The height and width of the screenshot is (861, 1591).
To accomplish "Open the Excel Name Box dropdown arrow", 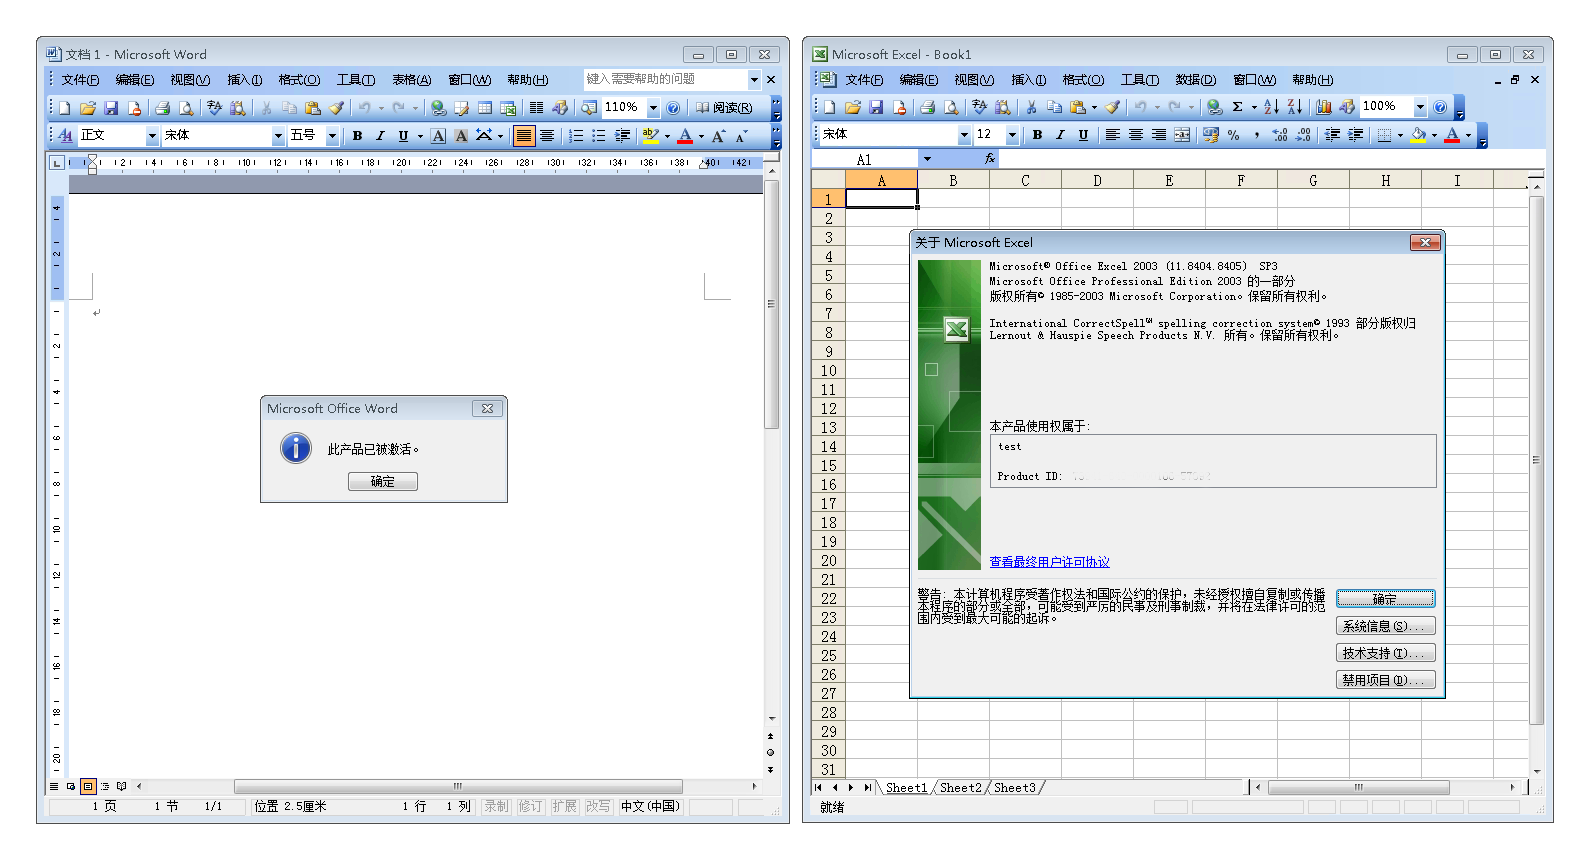I will point(927,159).
